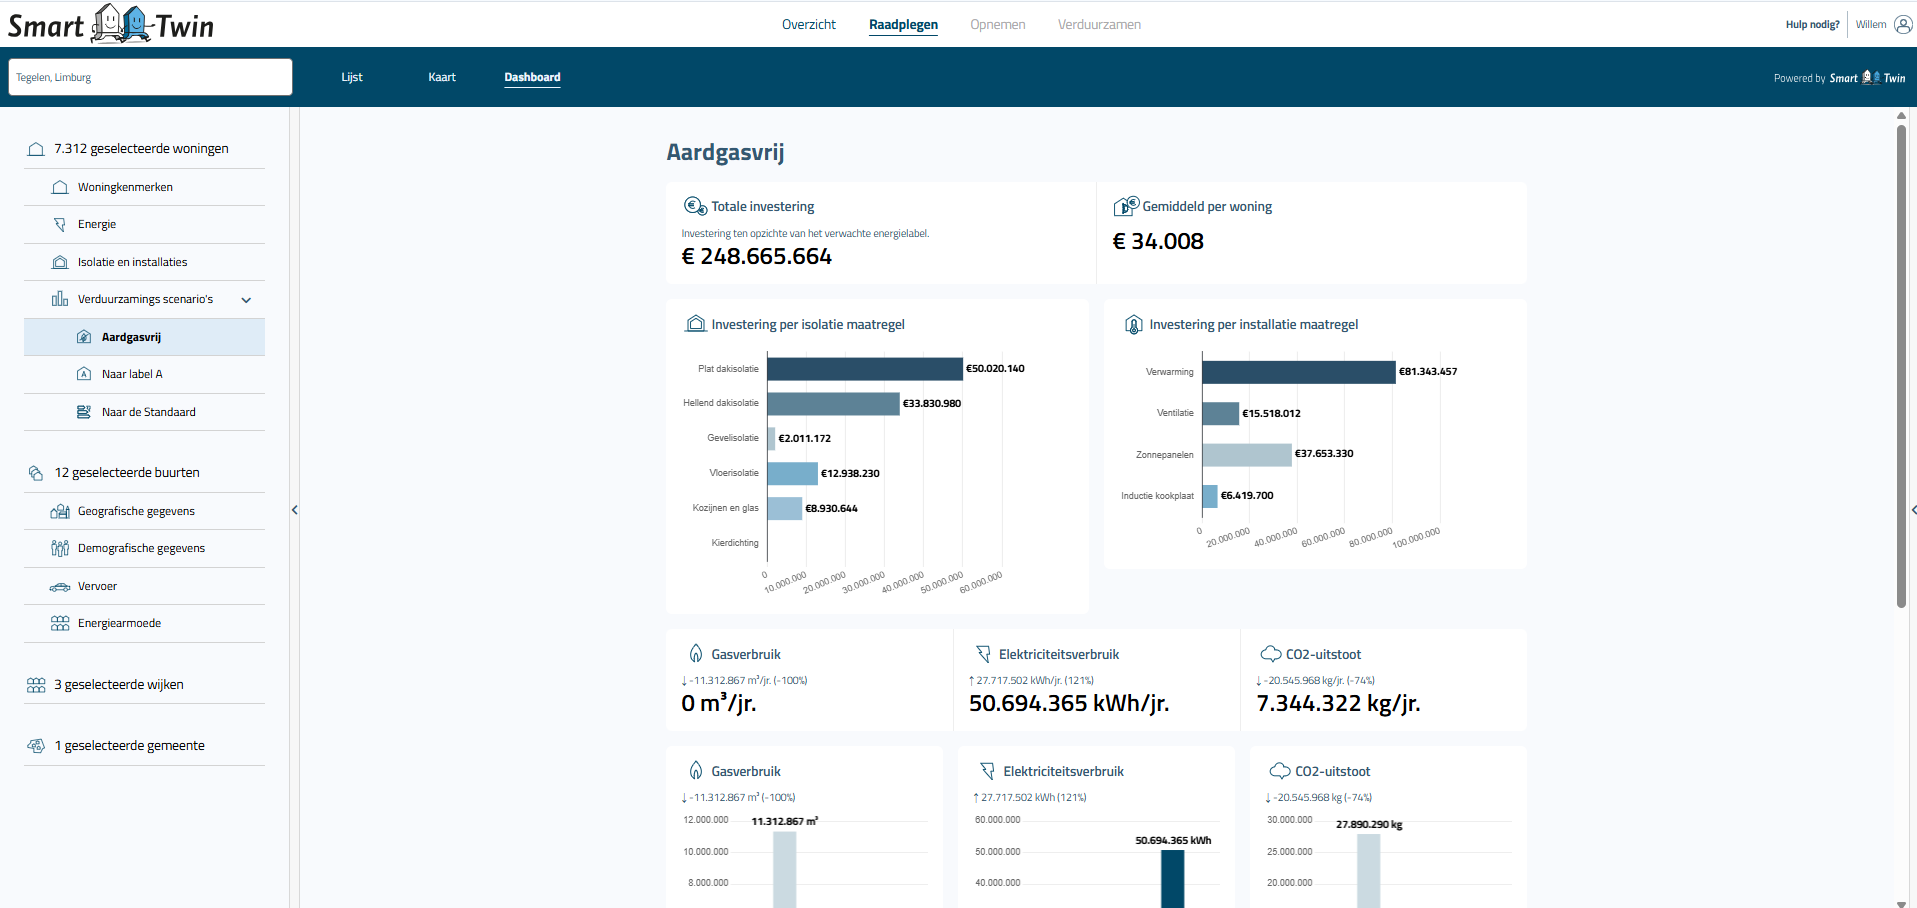Switch to the Opnemen menu item

pos(997,23)
